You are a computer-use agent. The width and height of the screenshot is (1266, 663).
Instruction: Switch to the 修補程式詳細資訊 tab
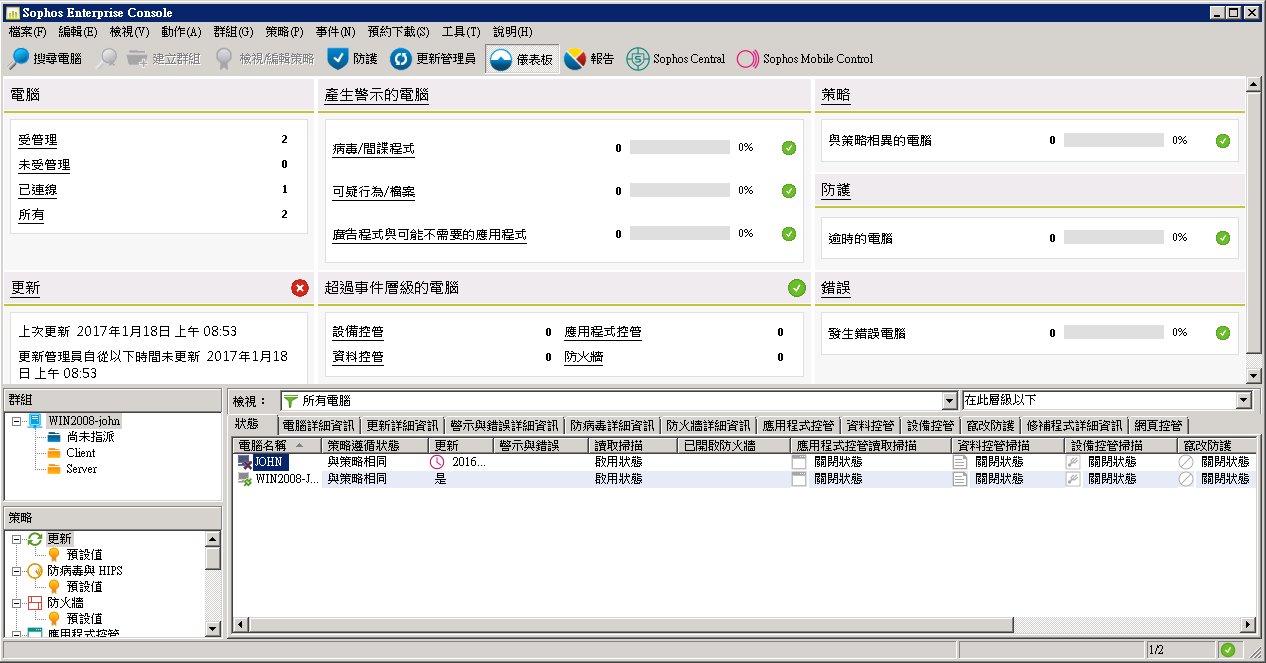click(x=1074, y=426)
